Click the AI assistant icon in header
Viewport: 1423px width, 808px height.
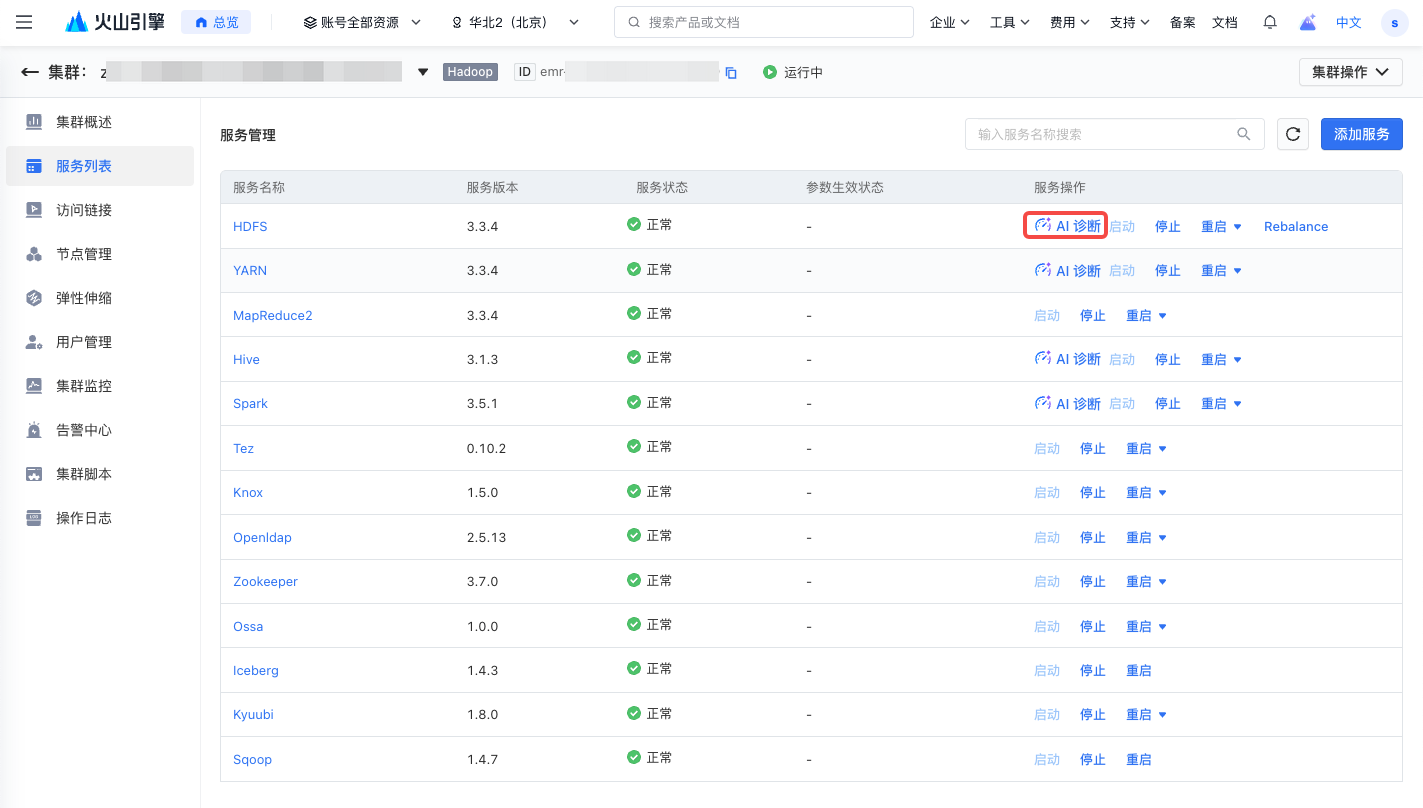1307,22
